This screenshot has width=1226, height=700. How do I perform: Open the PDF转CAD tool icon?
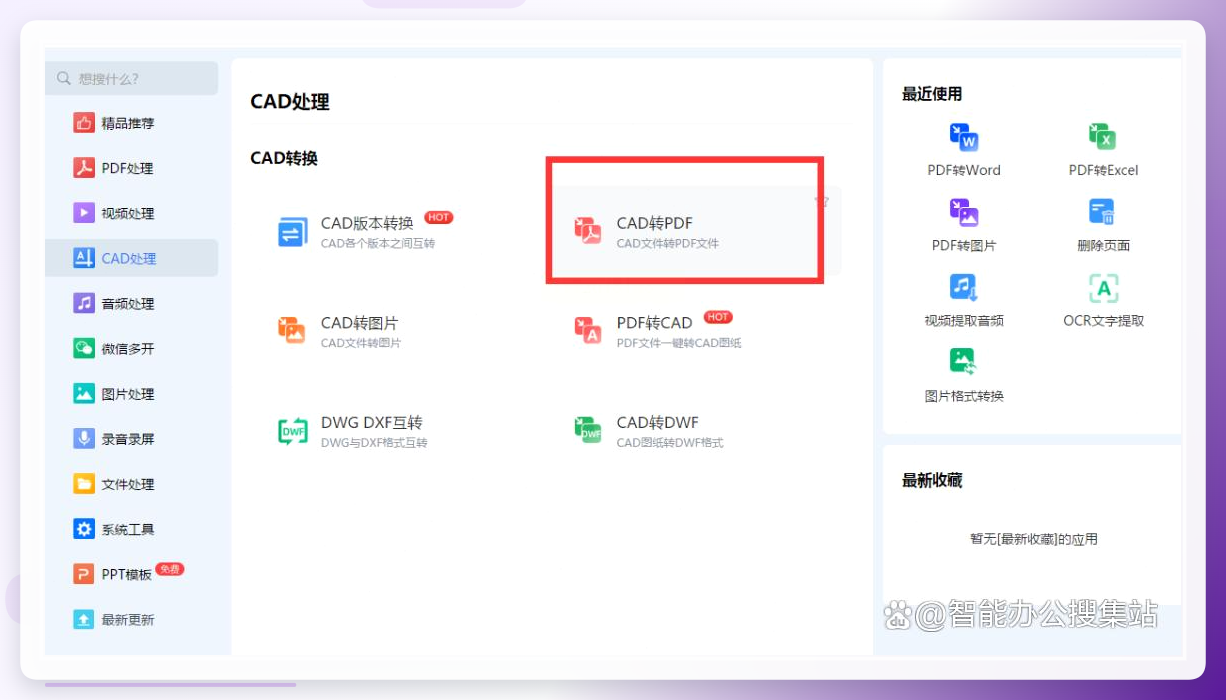pyautogui.click(x=588, y=331)
